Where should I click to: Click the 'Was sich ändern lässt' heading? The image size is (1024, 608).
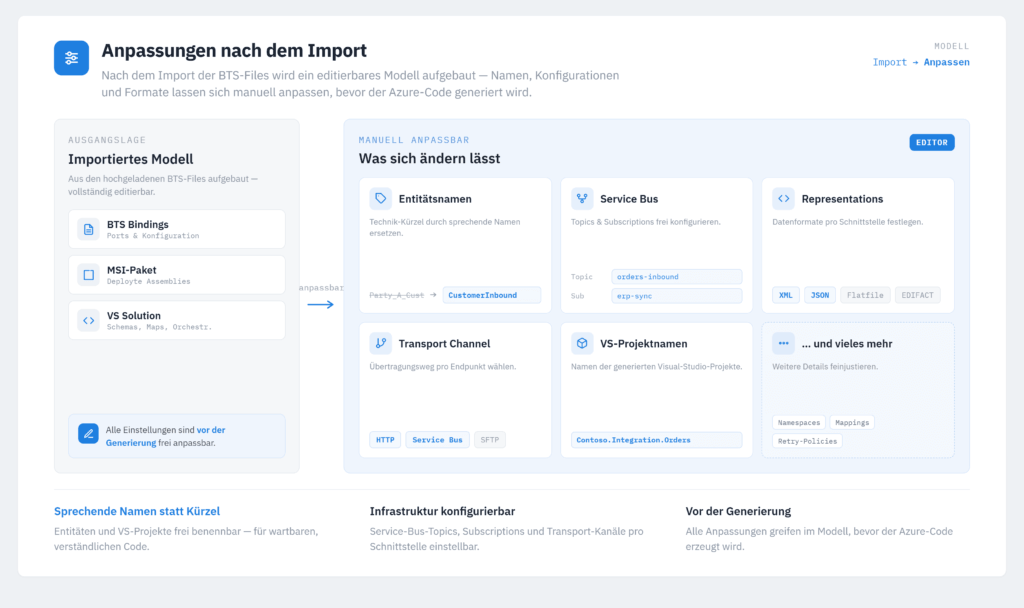click(x=429, y=159)
